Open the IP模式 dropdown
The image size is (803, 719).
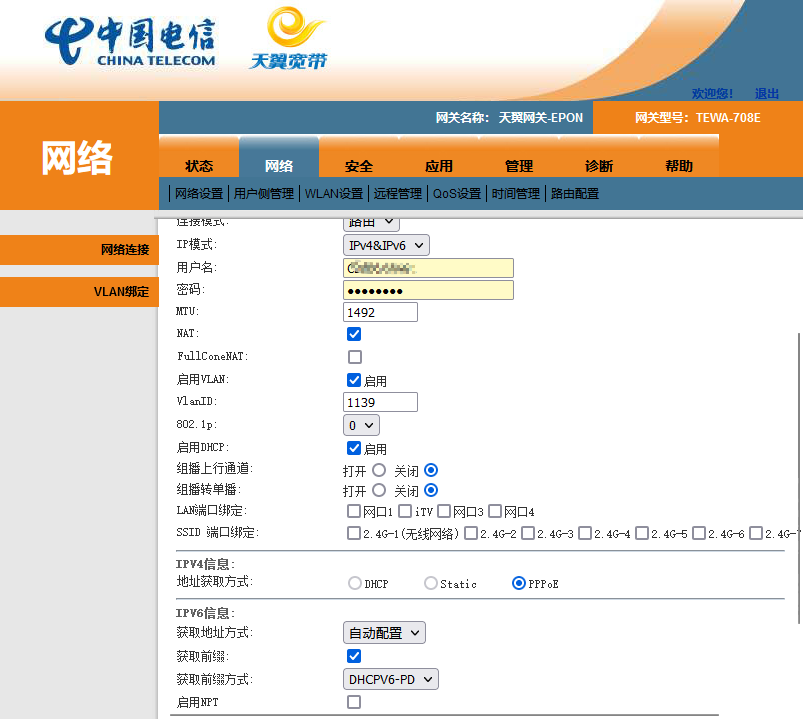coord(386,245)
